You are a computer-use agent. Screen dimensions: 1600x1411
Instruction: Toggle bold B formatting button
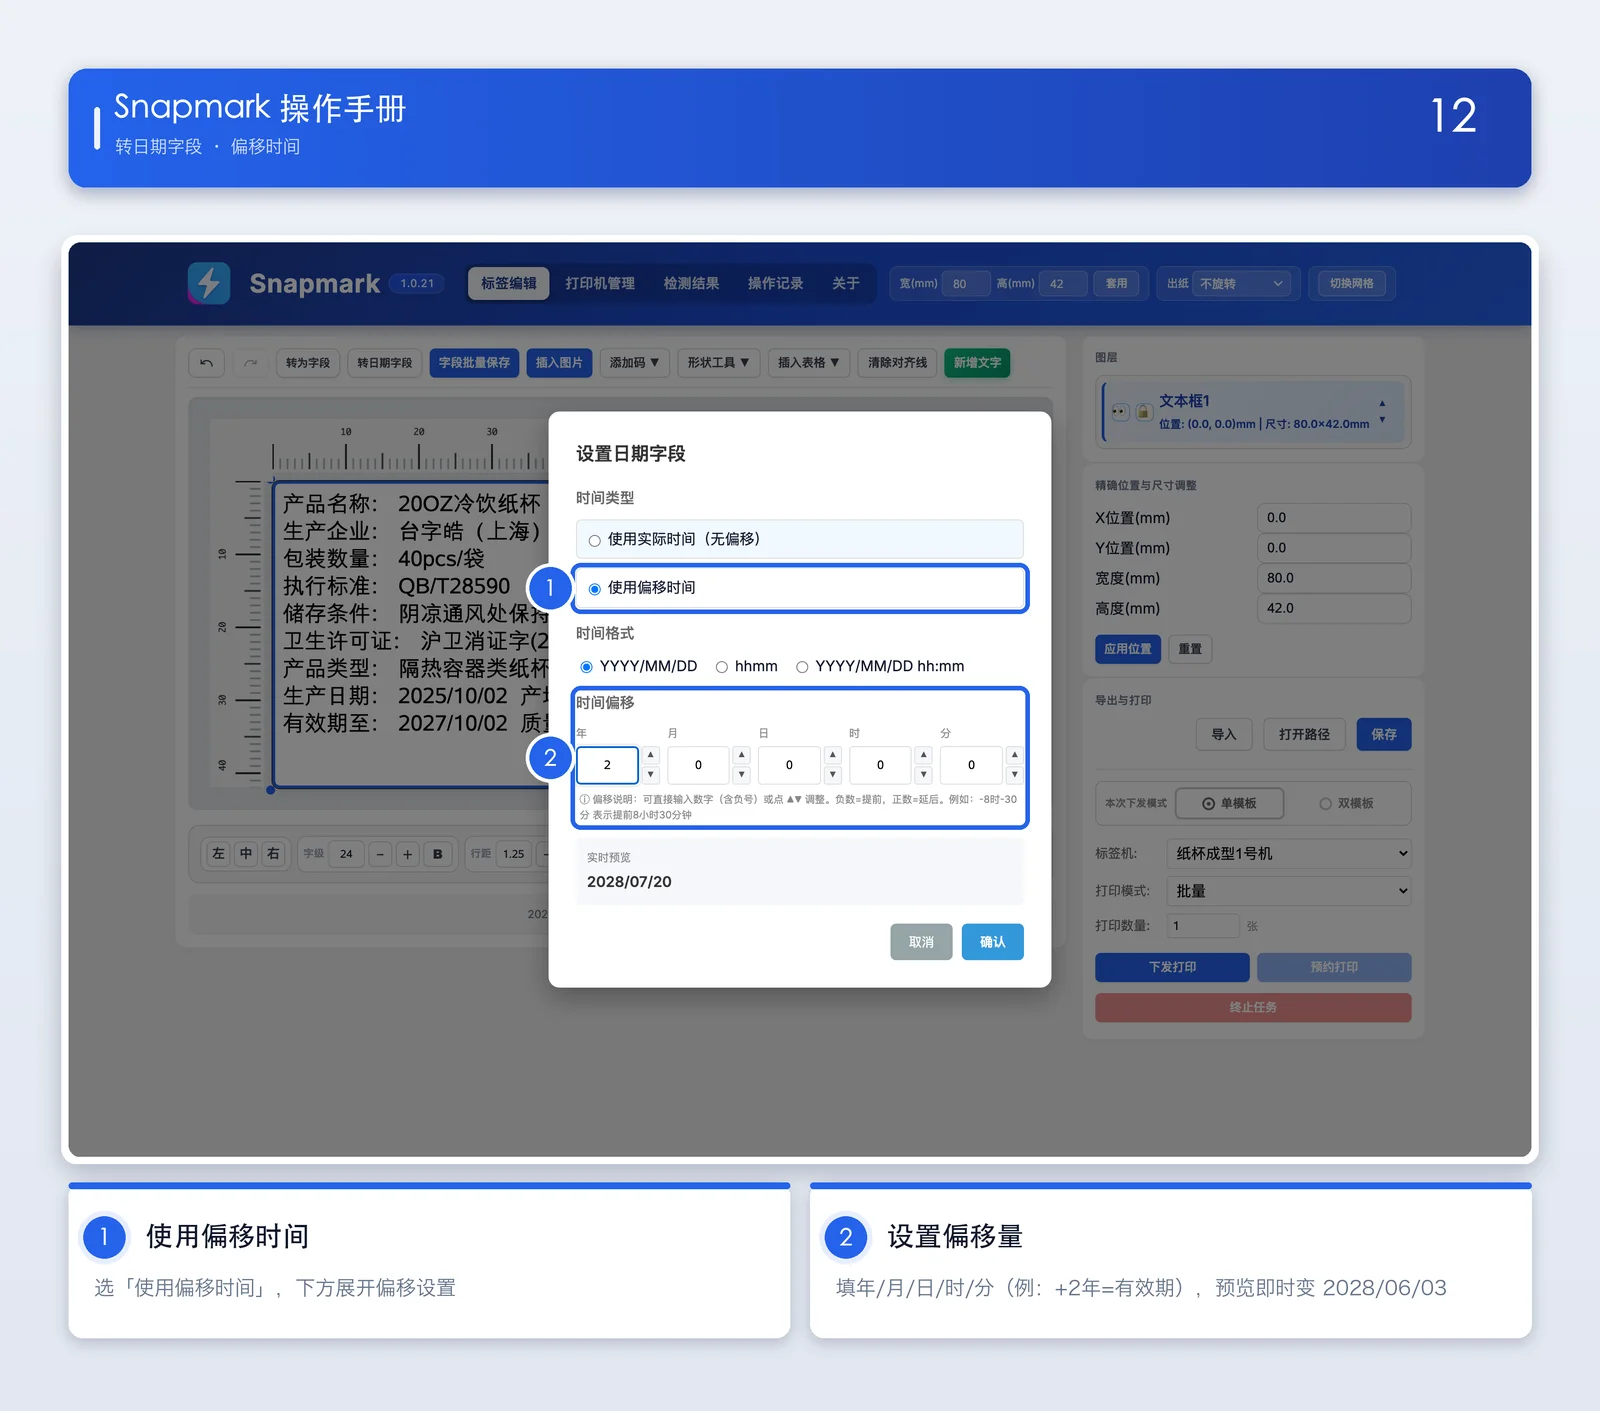click(x=438, y=854)
